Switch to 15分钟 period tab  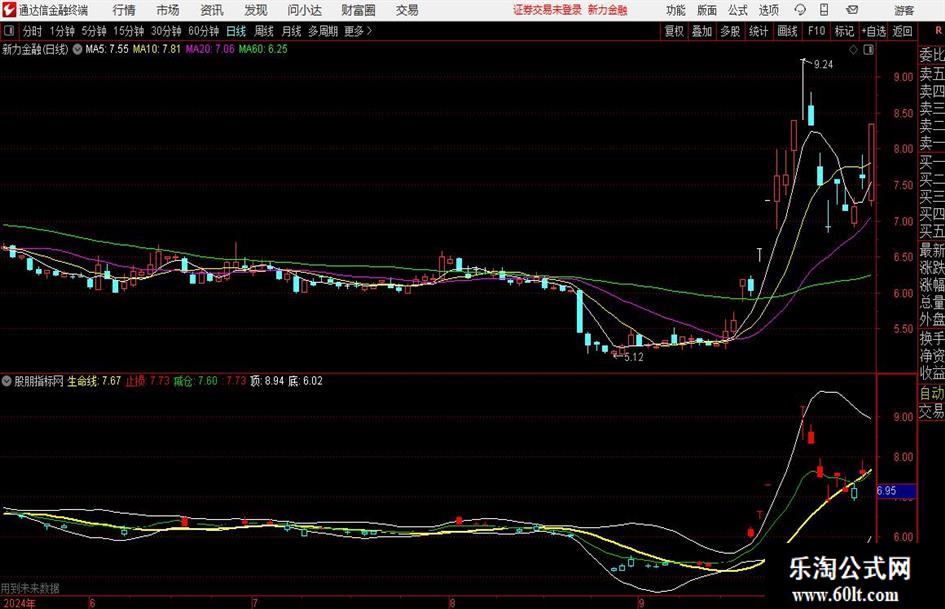[128, 31]
